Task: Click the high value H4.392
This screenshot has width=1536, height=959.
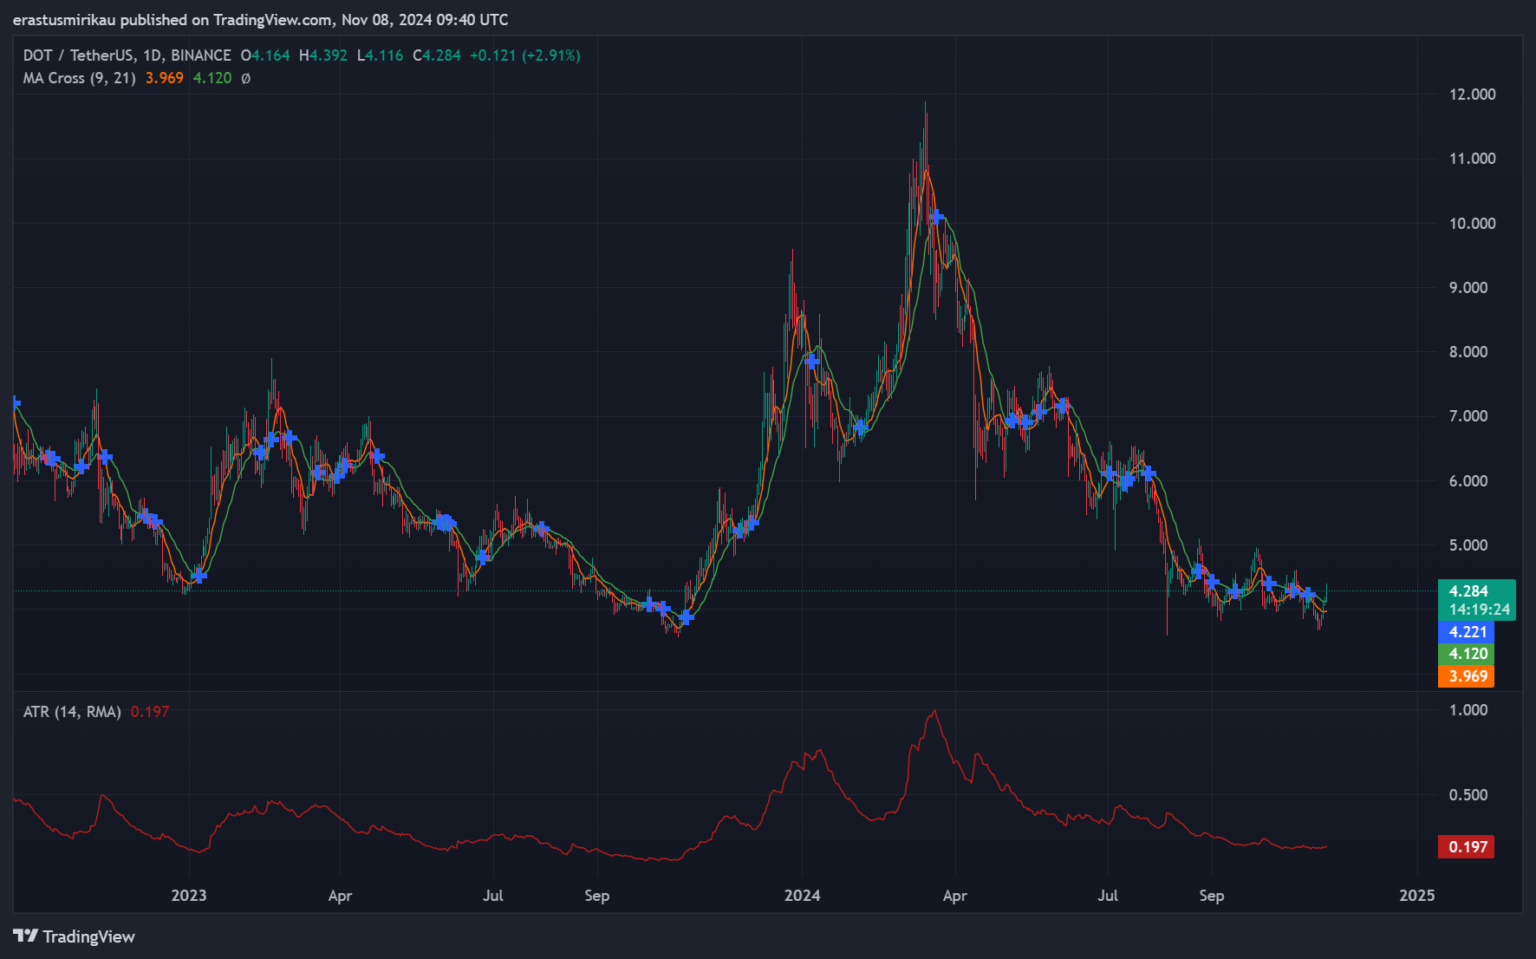Action: coord(323,55)
